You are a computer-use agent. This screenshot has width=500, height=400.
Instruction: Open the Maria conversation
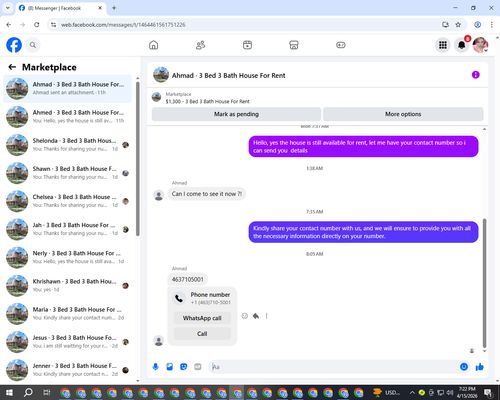tap(68, 314)
